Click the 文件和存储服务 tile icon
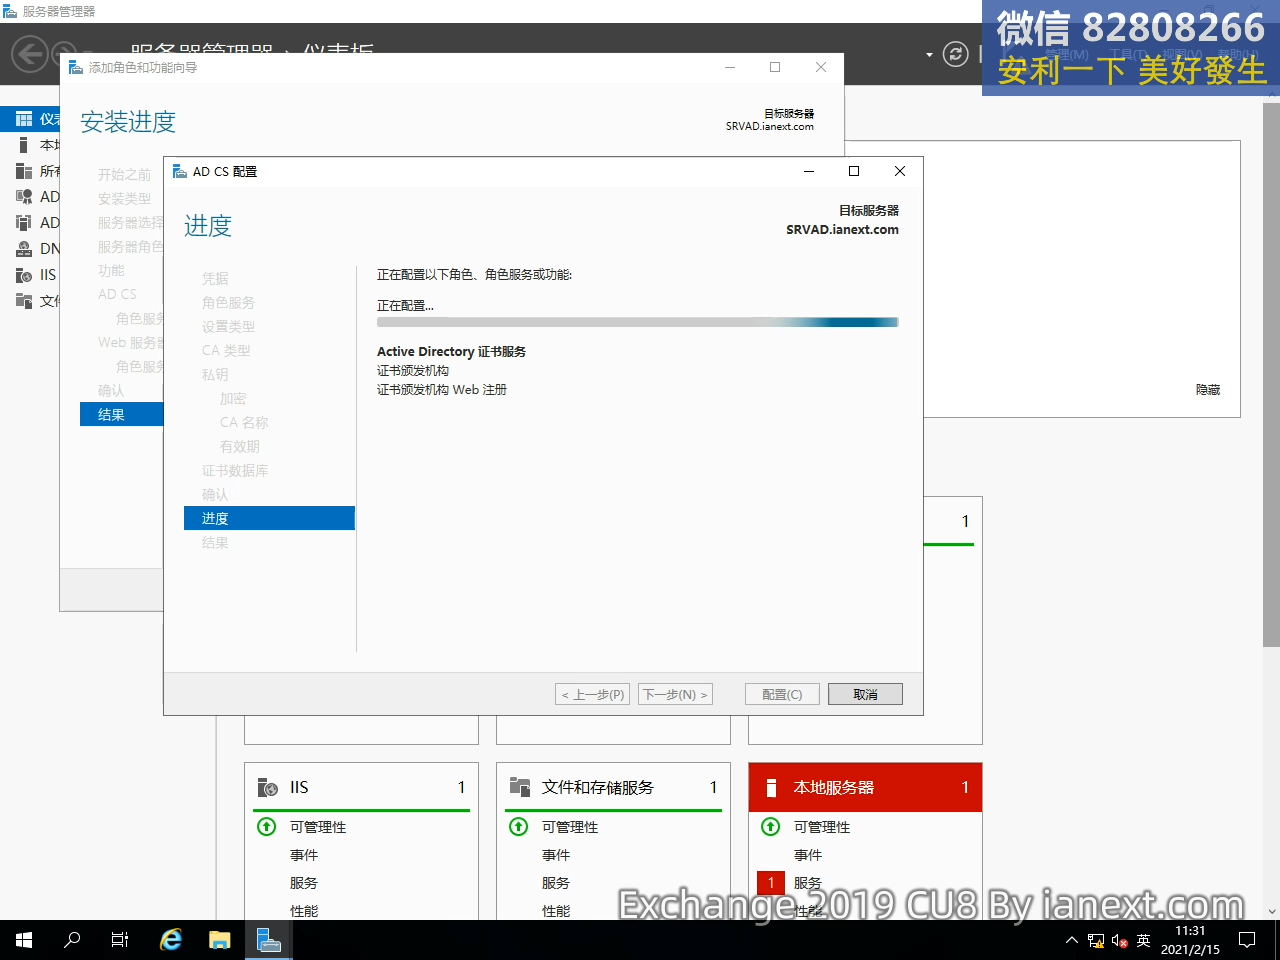Image resolution: width=1280 pixels, height=960 pixels. (519, 787)
